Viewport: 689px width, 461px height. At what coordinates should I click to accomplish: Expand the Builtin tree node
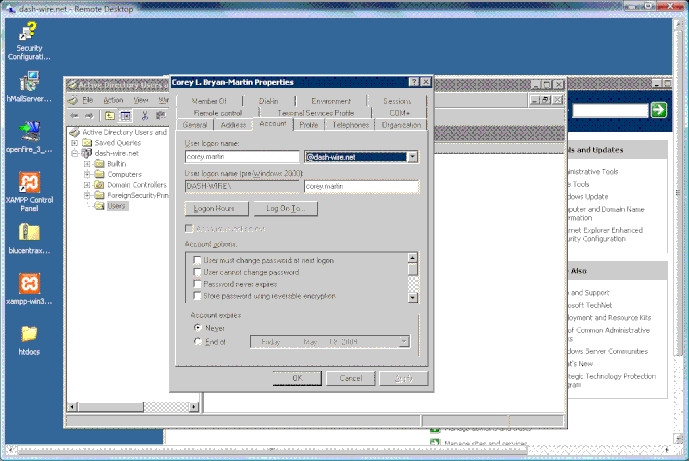pos(87,163)
